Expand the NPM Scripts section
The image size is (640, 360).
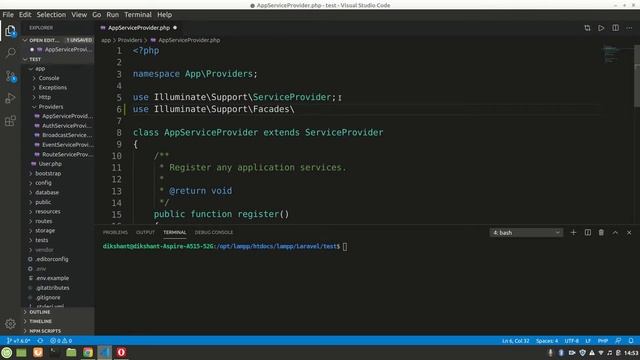58,331
